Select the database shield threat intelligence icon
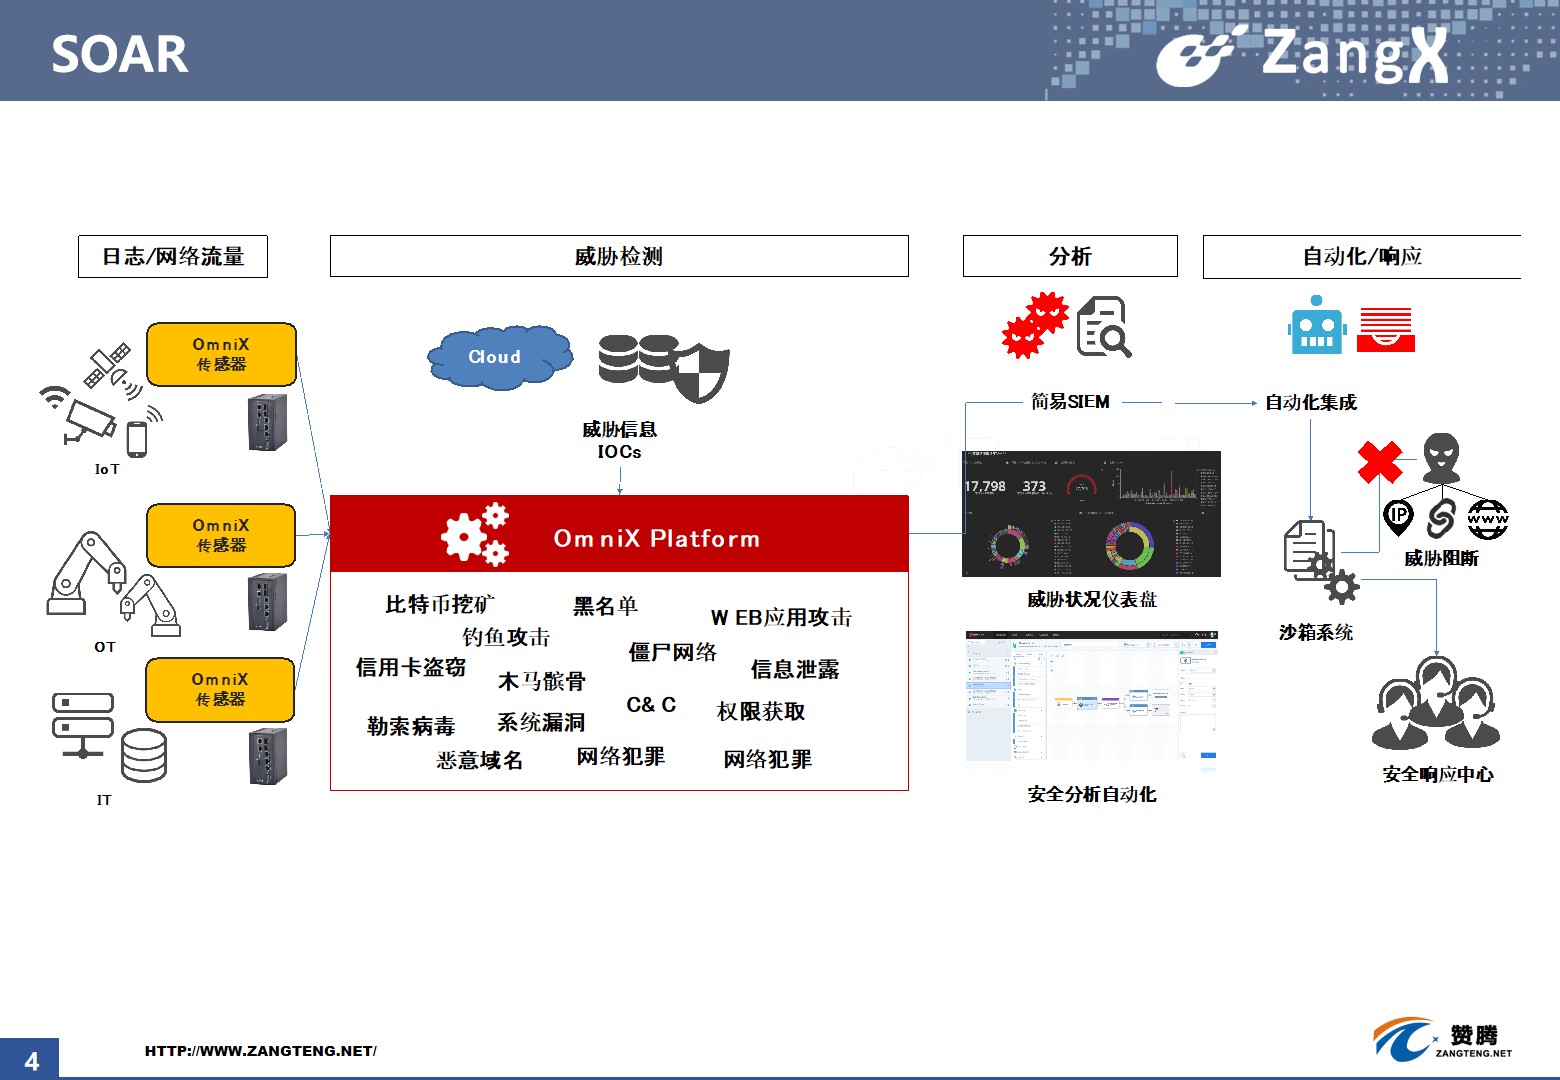The image size is (1560, 1080). (x=663, y=367)
